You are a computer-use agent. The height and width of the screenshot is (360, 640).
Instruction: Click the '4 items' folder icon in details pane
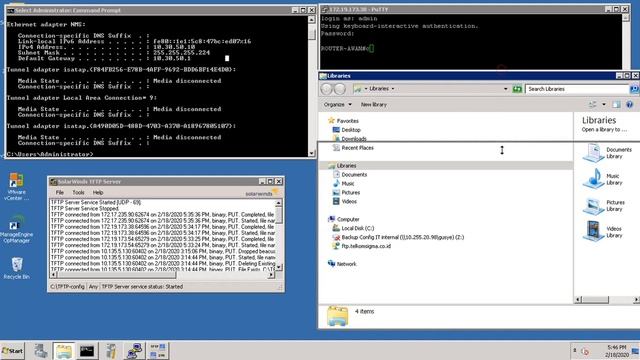(337, 316)
